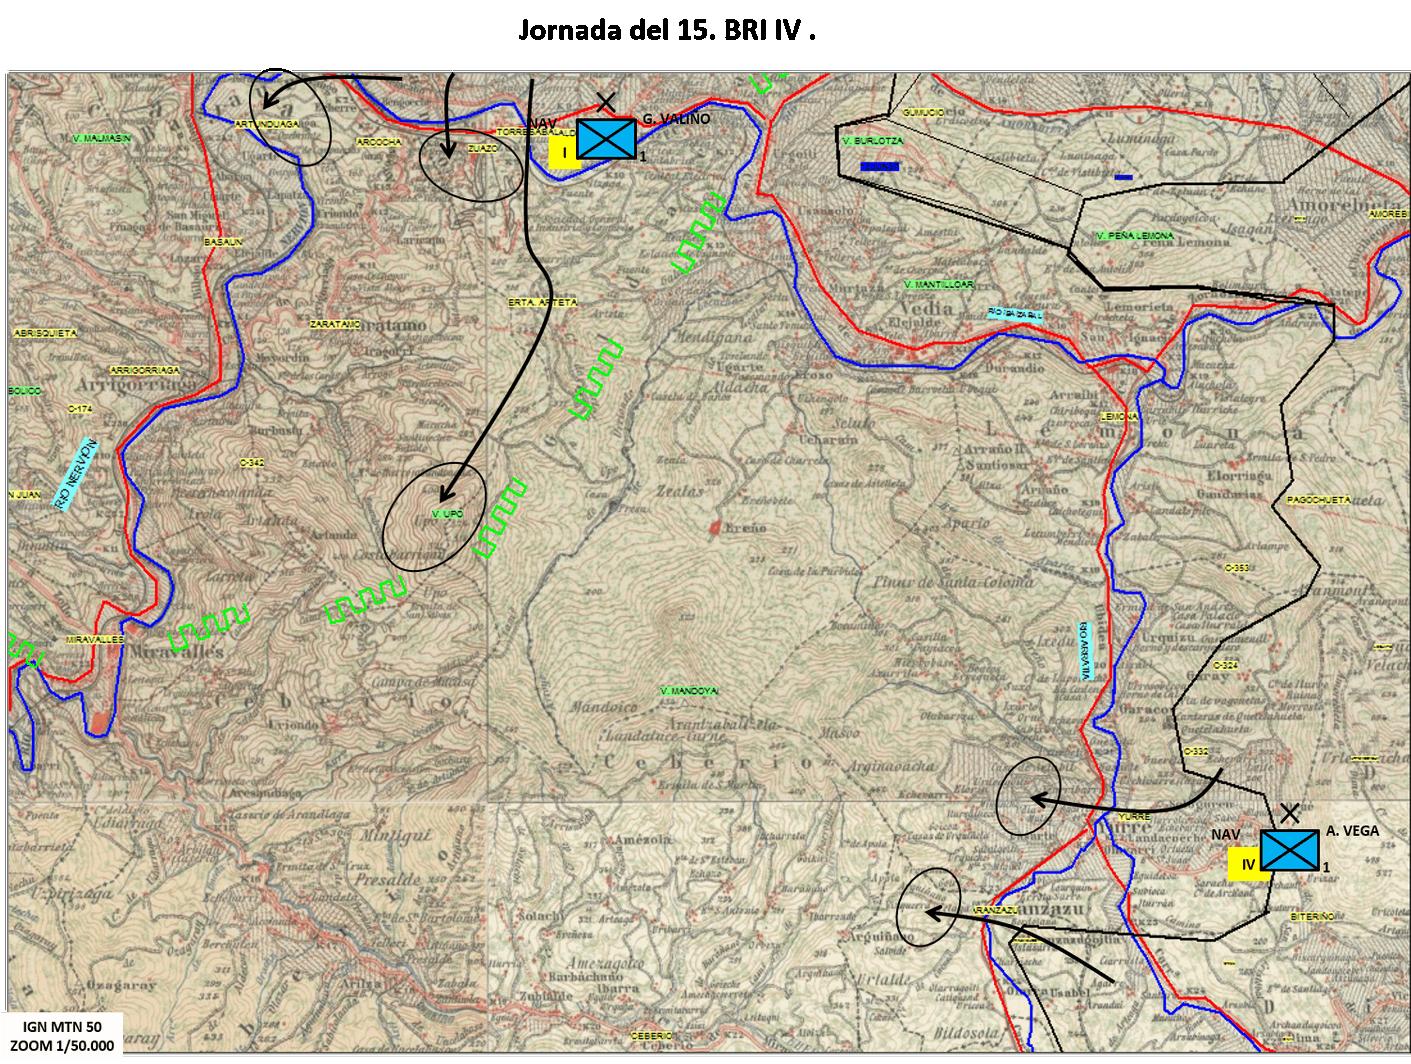Click the BASAUN place label
The width and height of the screenshot is (1411, 1064).
tap(223, 242)
